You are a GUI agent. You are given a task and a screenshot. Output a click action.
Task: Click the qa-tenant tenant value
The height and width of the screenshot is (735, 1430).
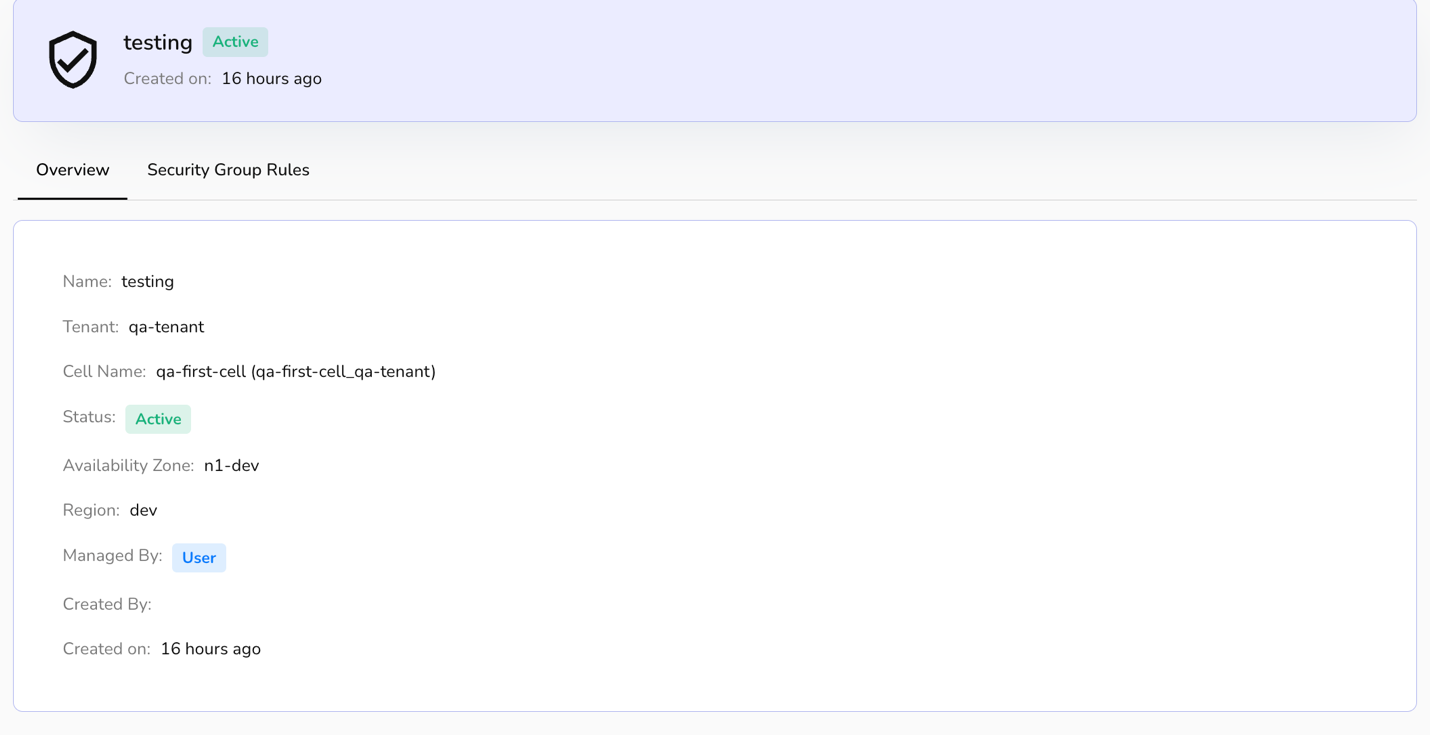point(166,327)
